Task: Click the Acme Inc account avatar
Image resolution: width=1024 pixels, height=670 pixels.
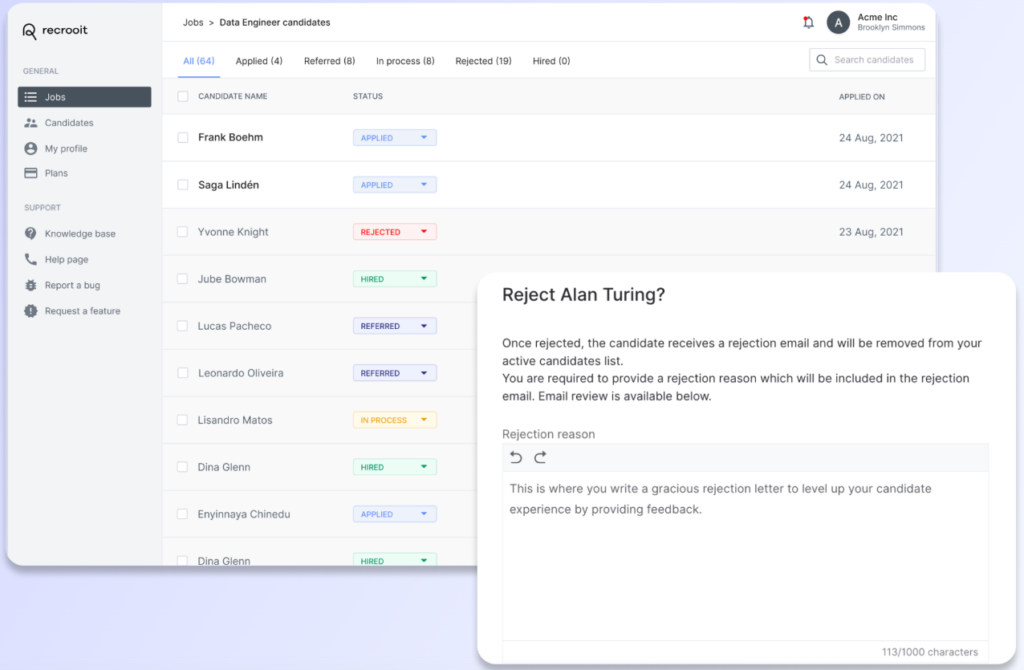Action: click(x=838, y=22)
